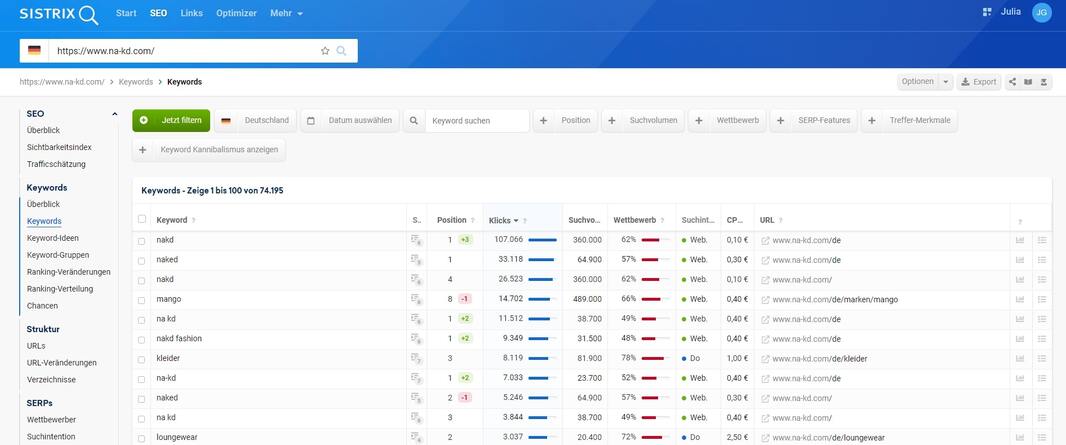Check the box for the naked row with 33.118 clicks
The height and width of the screenshot is (445, 1066).
coord(141,260)
